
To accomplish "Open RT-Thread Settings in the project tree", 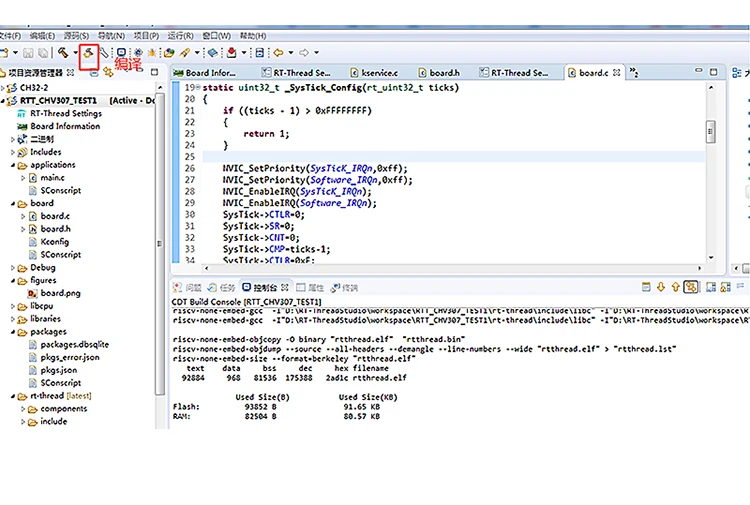I will coord(66,114).
